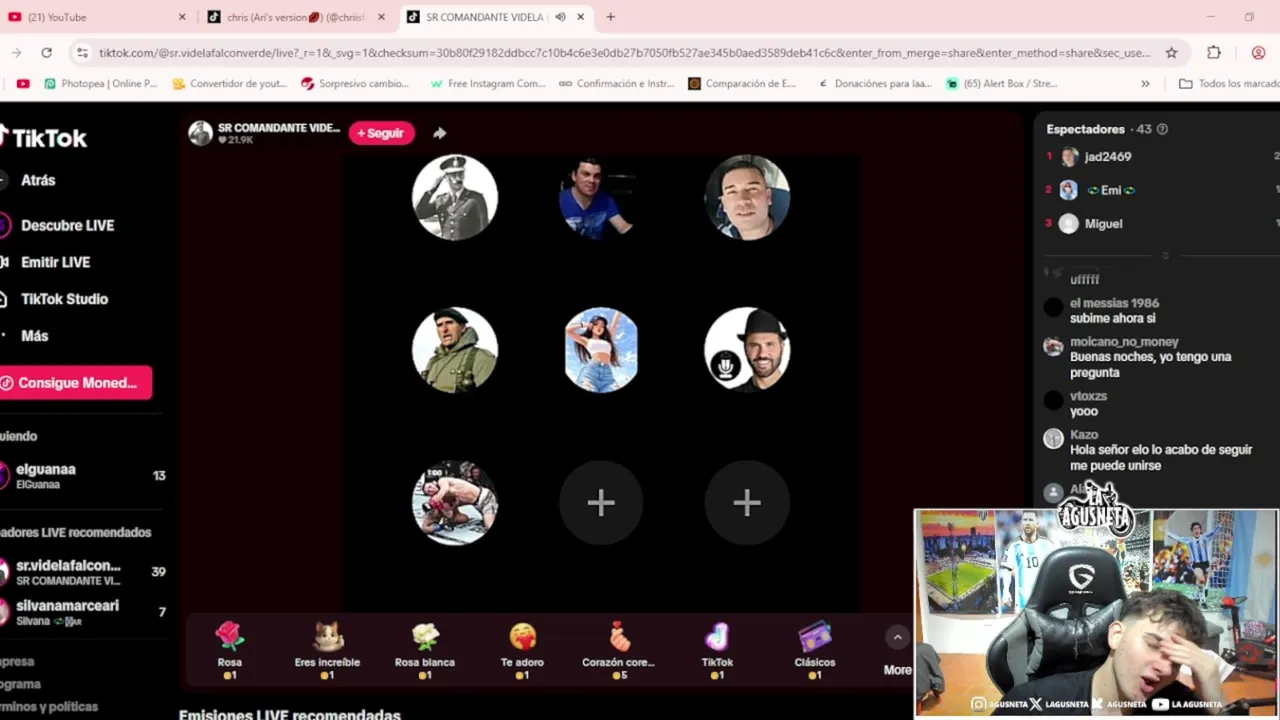This screenshot has width=1280, height=720.
Task: Open the Donaciones para laa bookmark
Action: pos(875,84)
